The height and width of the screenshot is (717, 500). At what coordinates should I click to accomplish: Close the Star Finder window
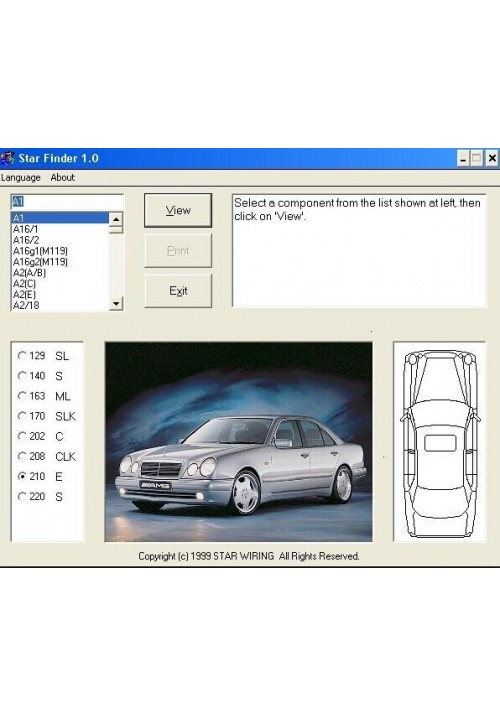492,159
